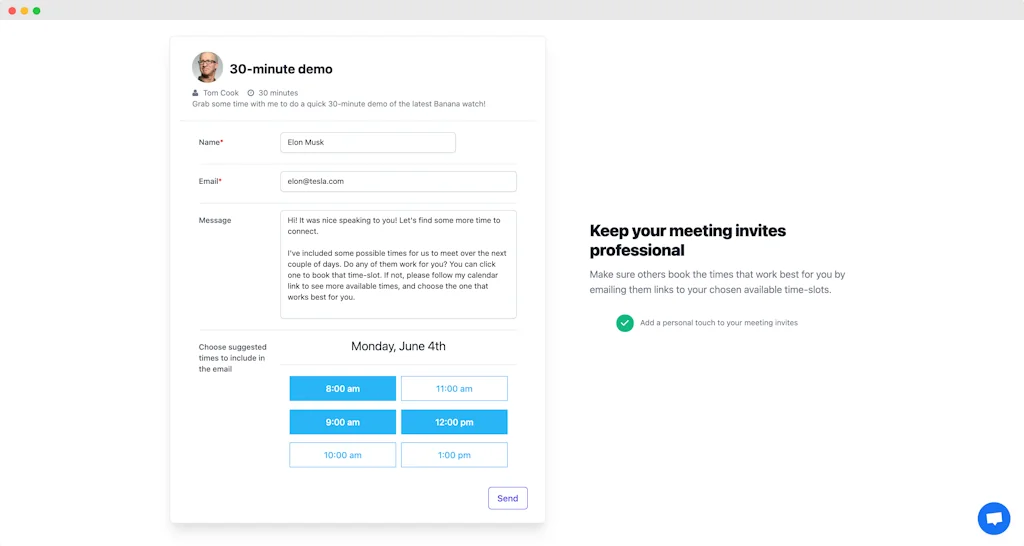
Task: Select the 11:00 am time slot
Action: [x=454, y=388]
